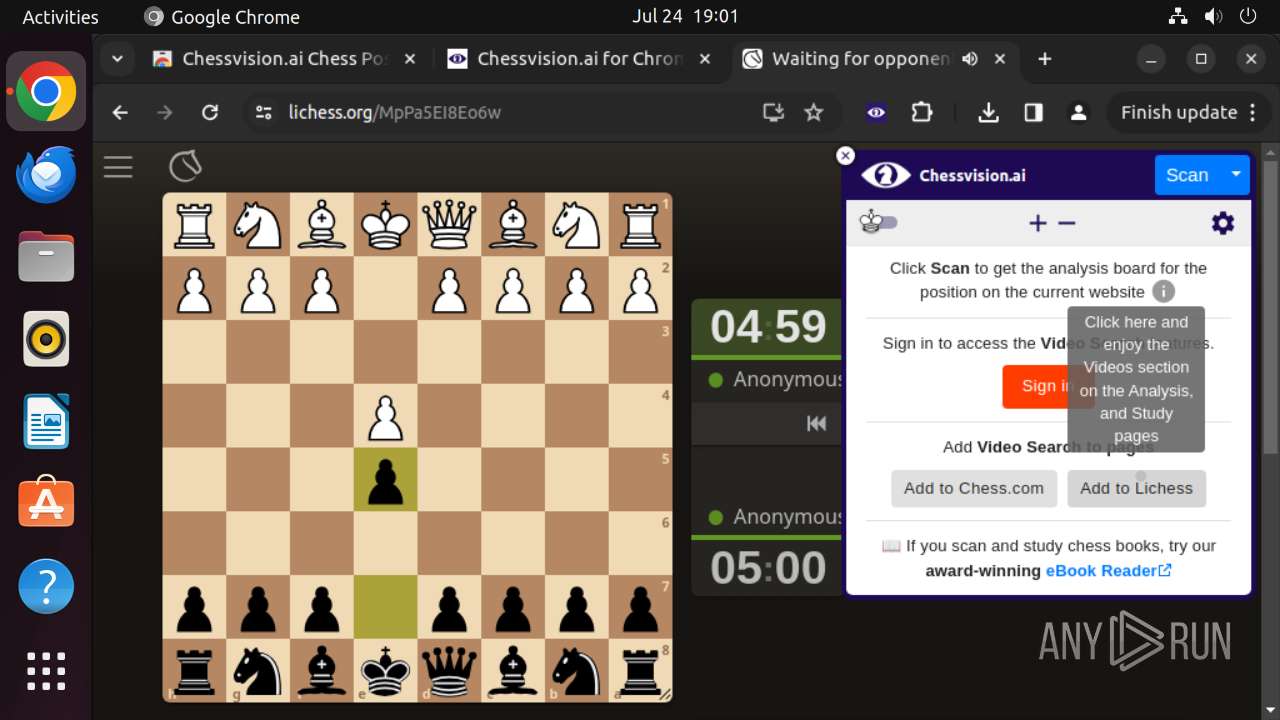The image size is (1280, 720).
Task: Toggle the king color switch
Action: click(x=879, y=223)
